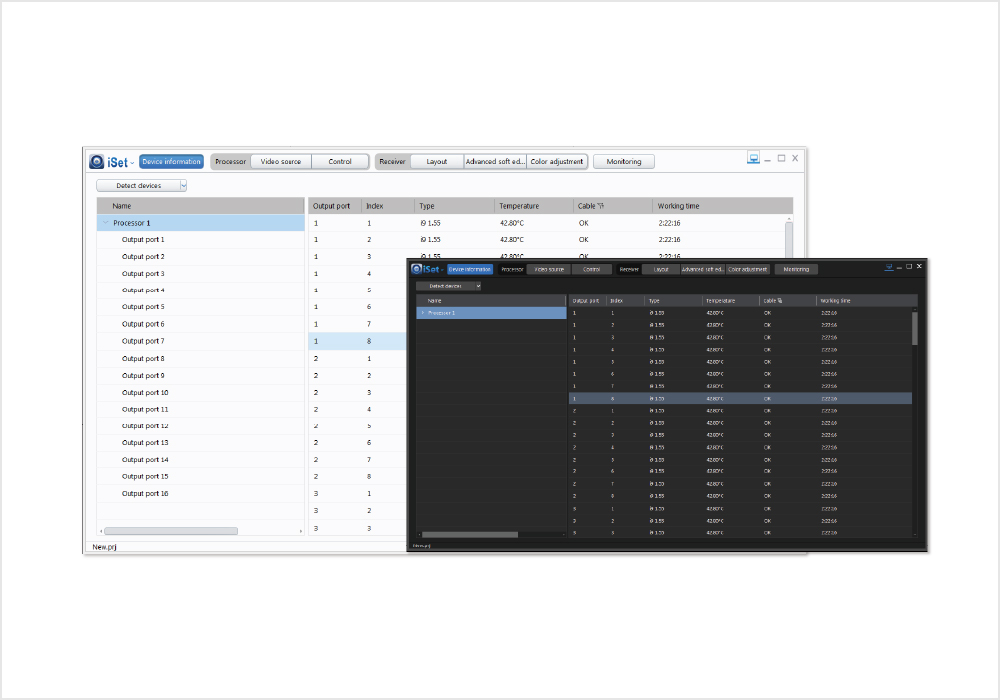Open Video source tab in light window
The height and width of the screenshot is (700, 1000).
281,162
